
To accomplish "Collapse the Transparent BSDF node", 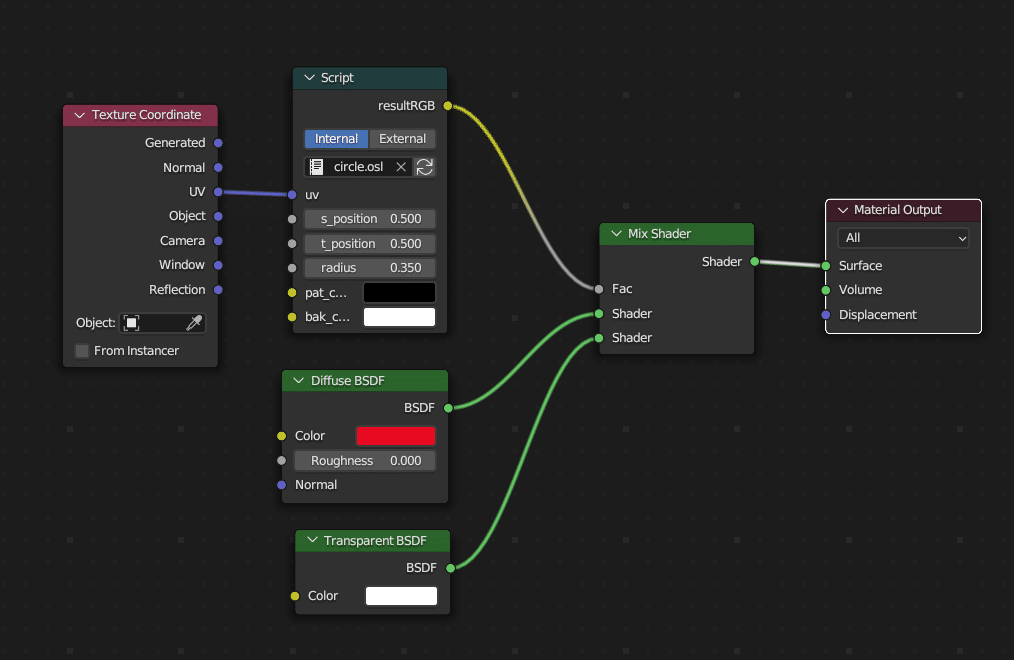I will [312, 541].
